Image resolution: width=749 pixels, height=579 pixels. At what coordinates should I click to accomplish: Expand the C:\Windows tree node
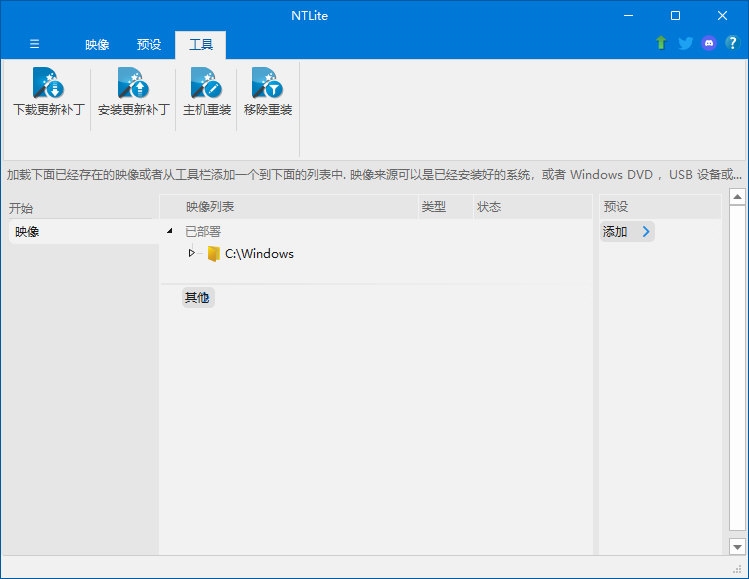pyautogui.click(x=192, y=253)
